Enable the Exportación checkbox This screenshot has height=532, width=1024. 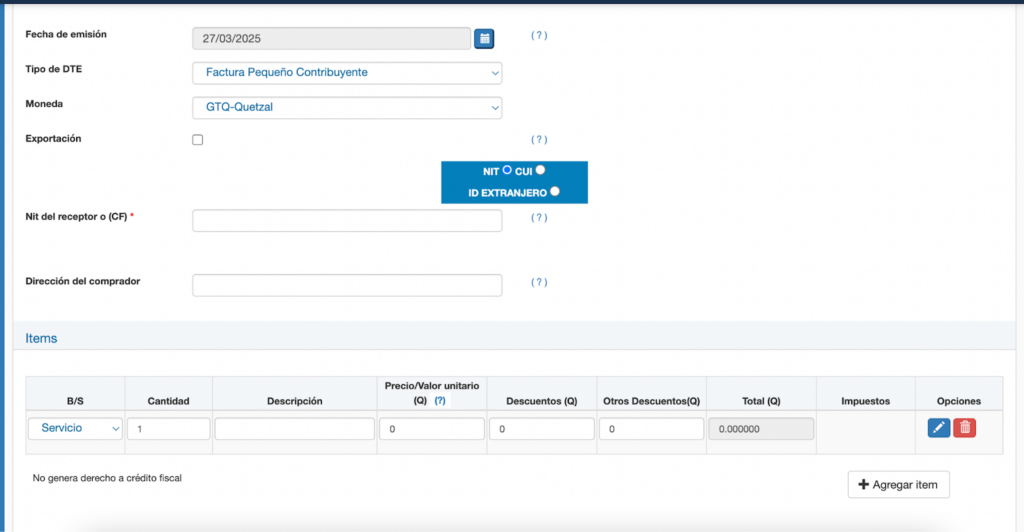198,140
